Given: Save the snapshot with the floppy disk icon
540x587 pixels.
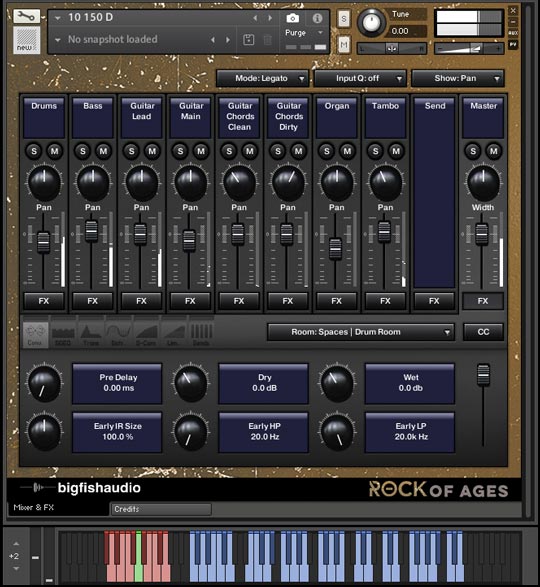Looking at the screenshot, I should [x=249, y=40].
